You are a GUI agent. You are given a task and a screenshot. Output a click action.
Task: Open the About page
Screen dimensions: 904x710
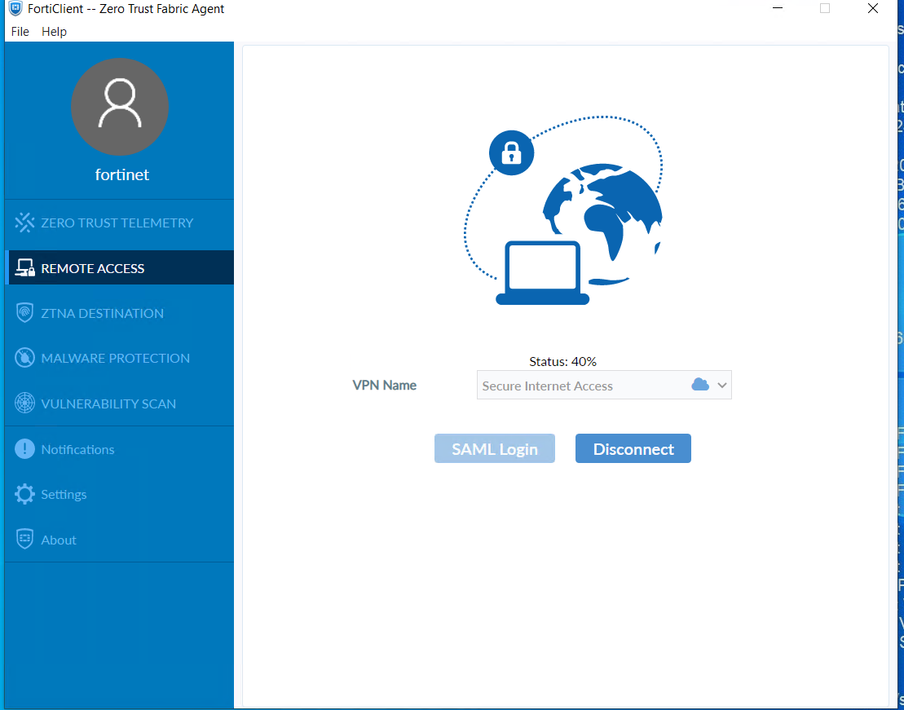tap(119, 539)
